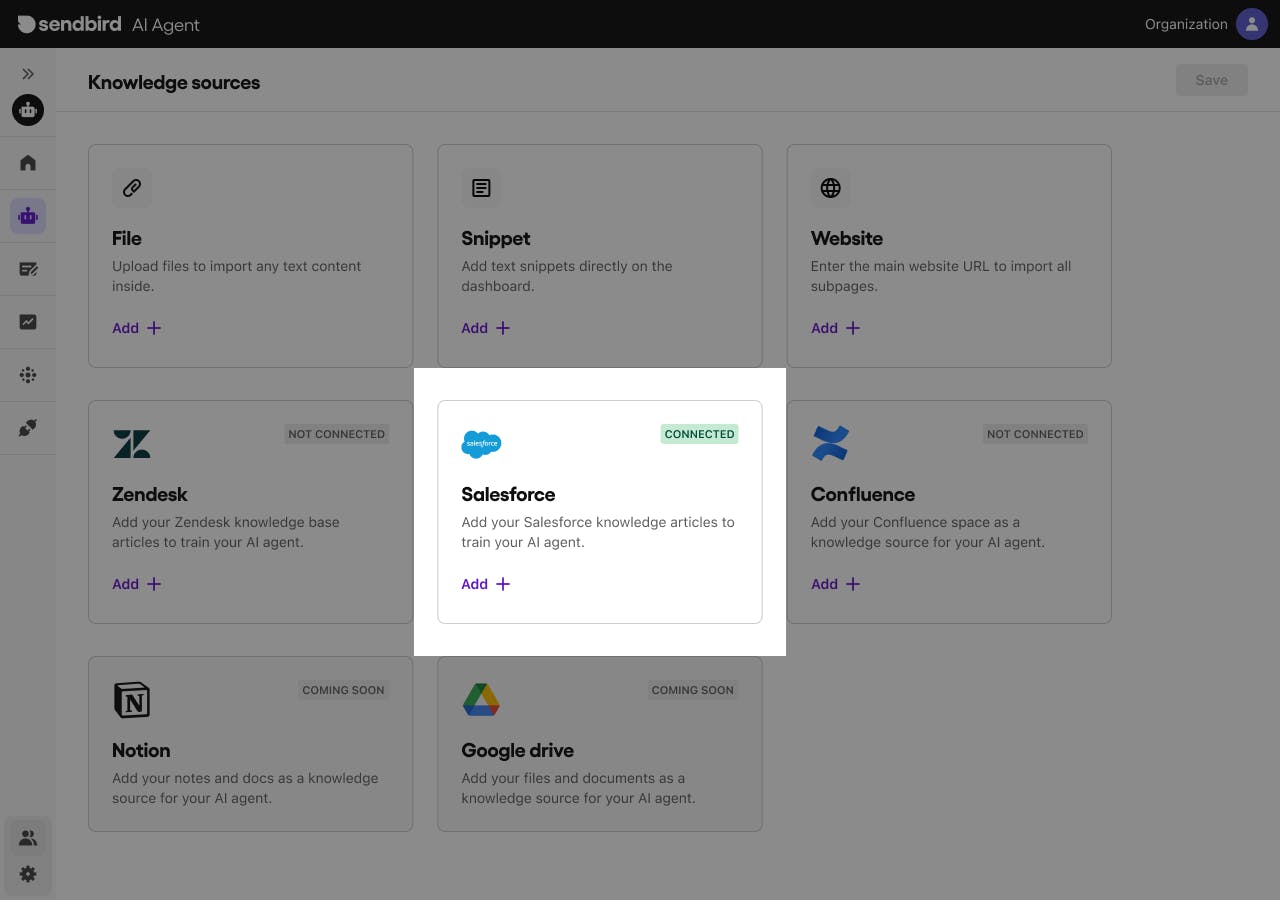Add Salesforce knowledge articles

484,584
